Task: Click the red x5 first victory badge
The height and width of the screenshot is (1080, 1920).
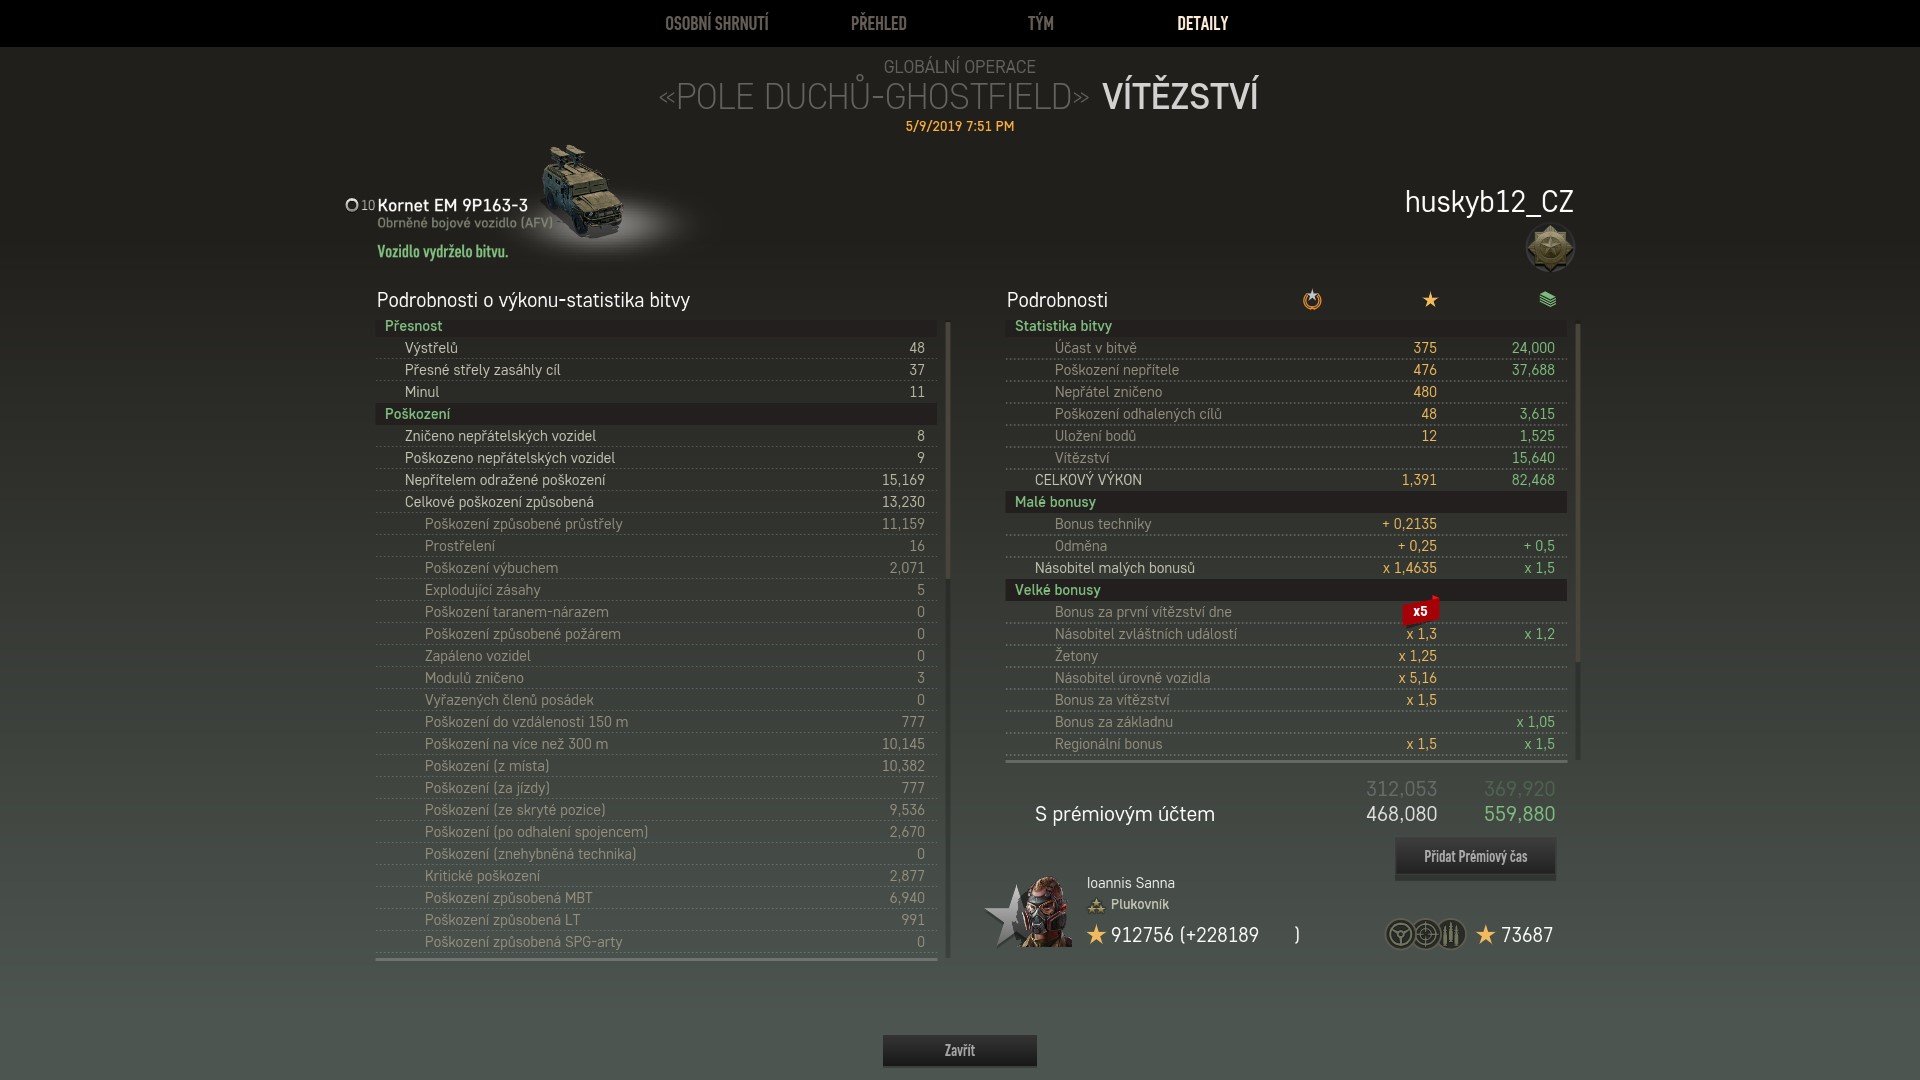Action: [1420, 611]
